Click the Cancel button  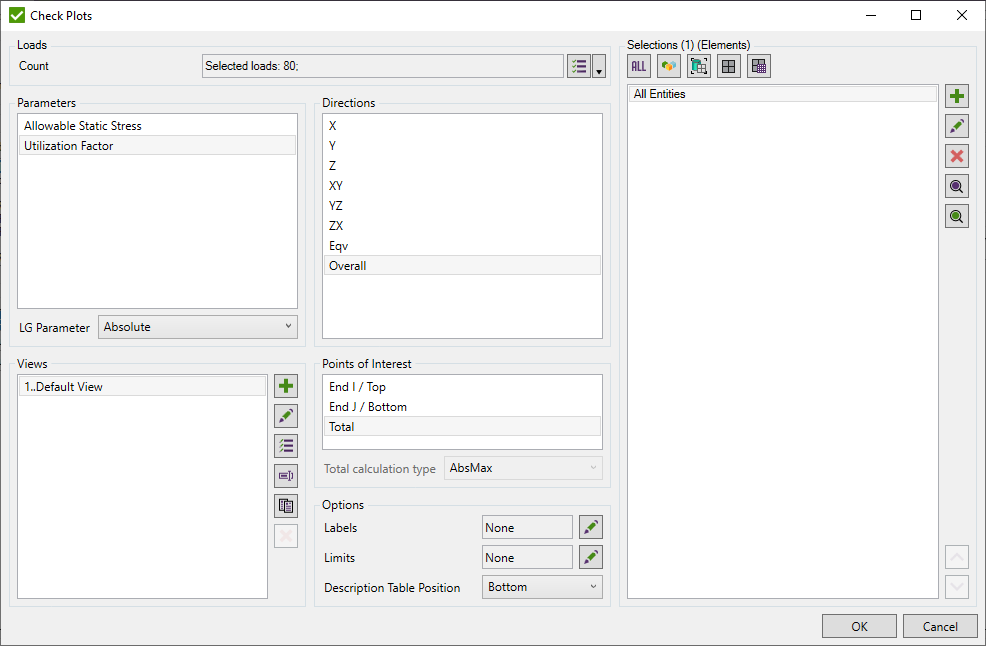tap(939, 626)
